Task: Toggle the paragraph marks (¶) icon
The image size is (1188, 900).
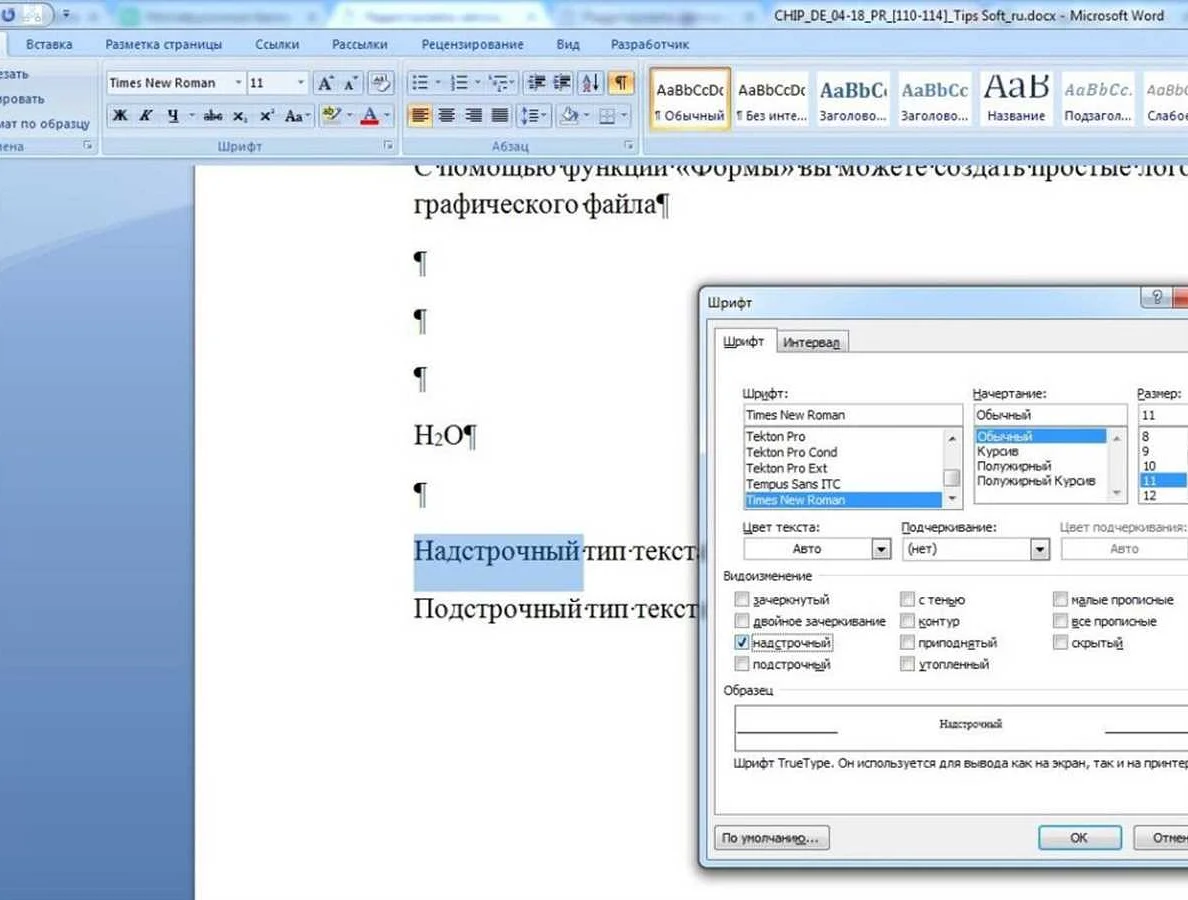Action: coord(621,83)
